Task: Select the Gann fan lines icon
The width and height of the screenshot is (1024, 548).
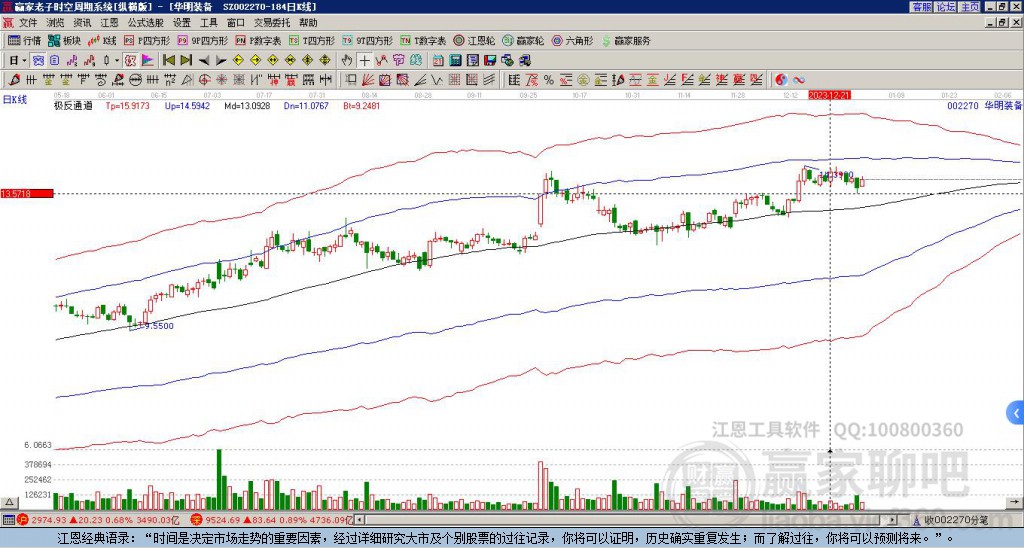Action: click(x=368, y=80)
